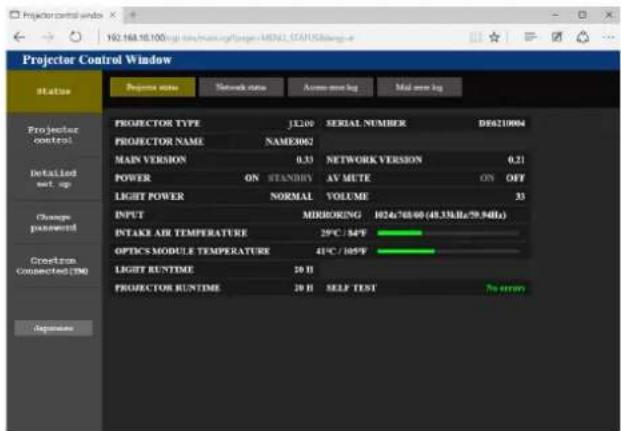Click the network version value 0.21

point(516,160)
